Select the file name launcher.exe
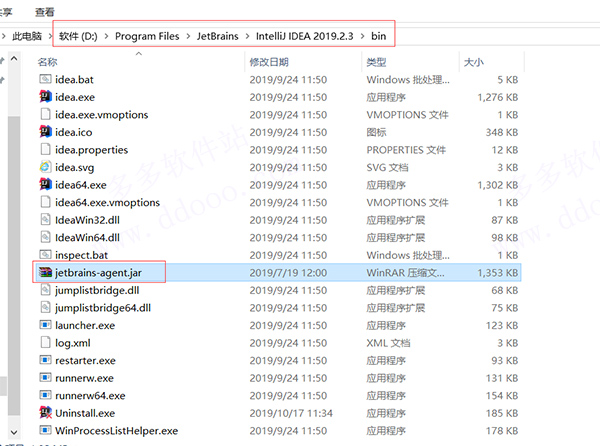This screenshot has height=446, width=600. pos(85,325)
